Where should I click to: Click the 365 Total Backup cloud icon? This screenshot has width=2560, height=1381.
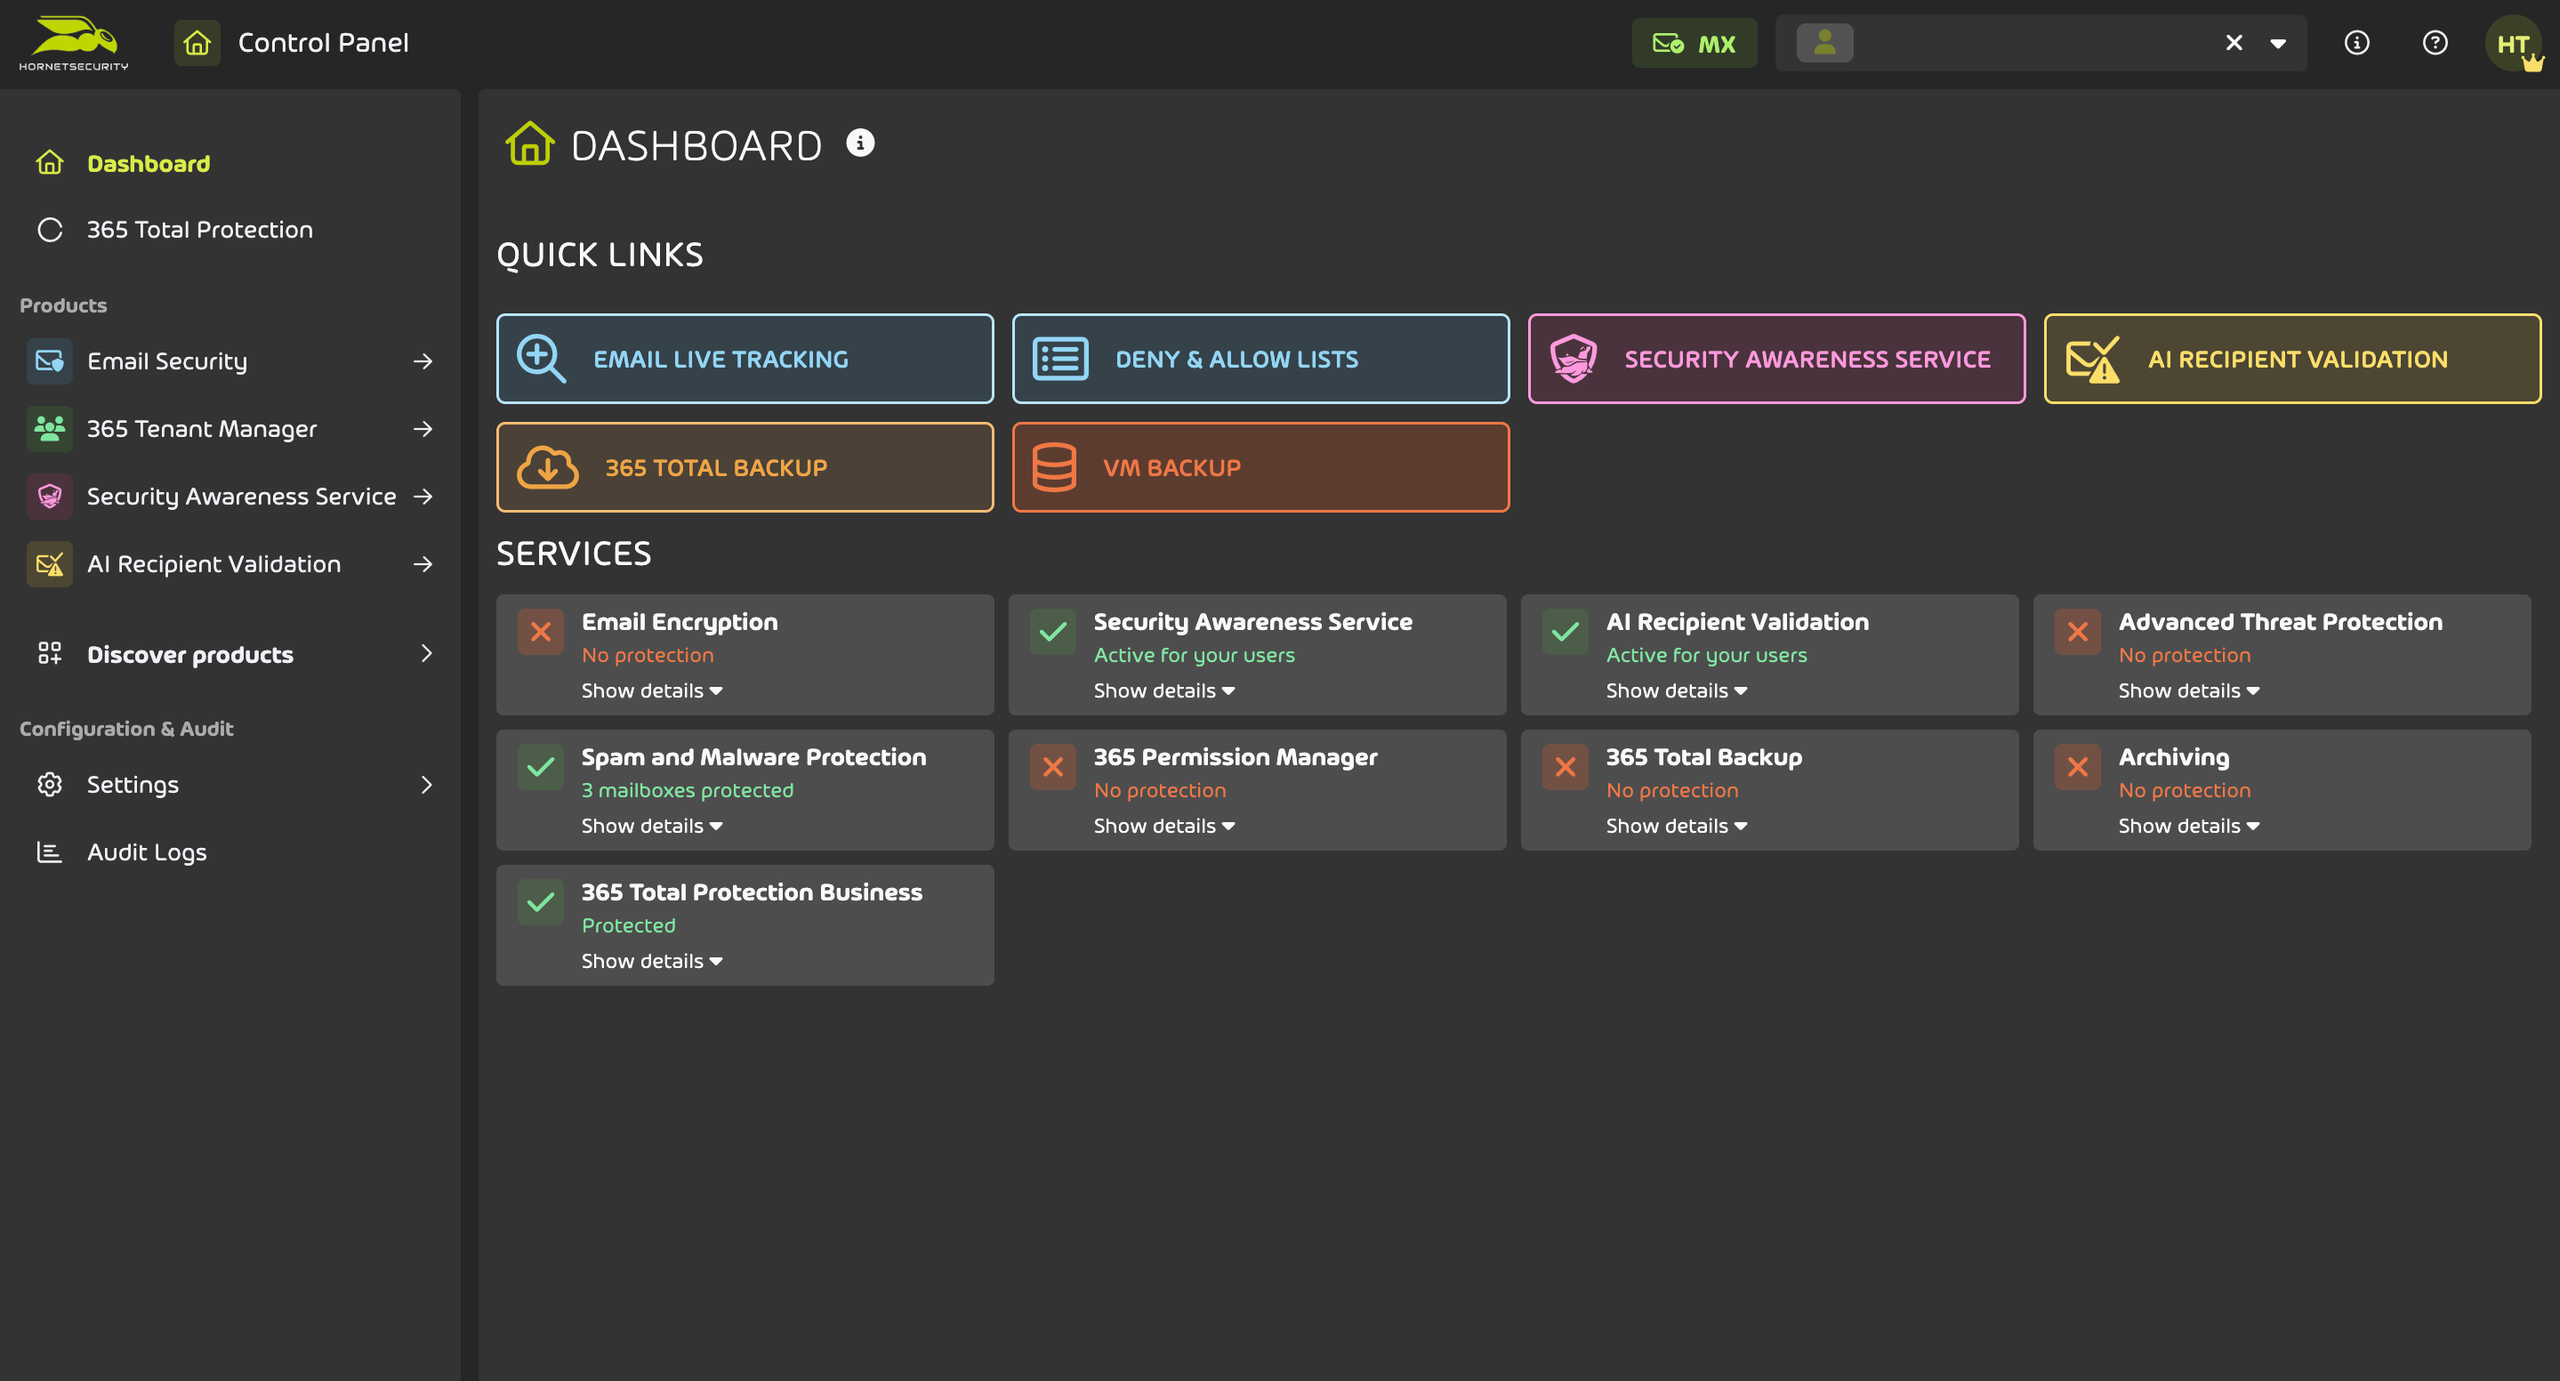pos(547,467)
